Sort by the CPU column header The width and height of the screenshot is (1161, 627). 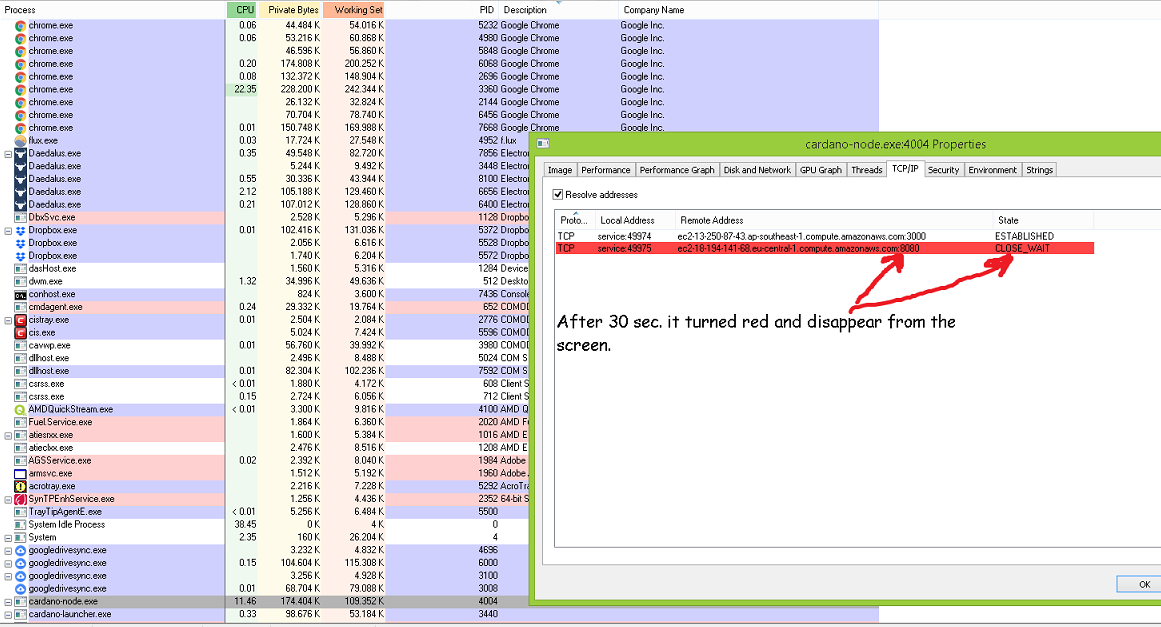pyautogui.click(x=241, y=10)
